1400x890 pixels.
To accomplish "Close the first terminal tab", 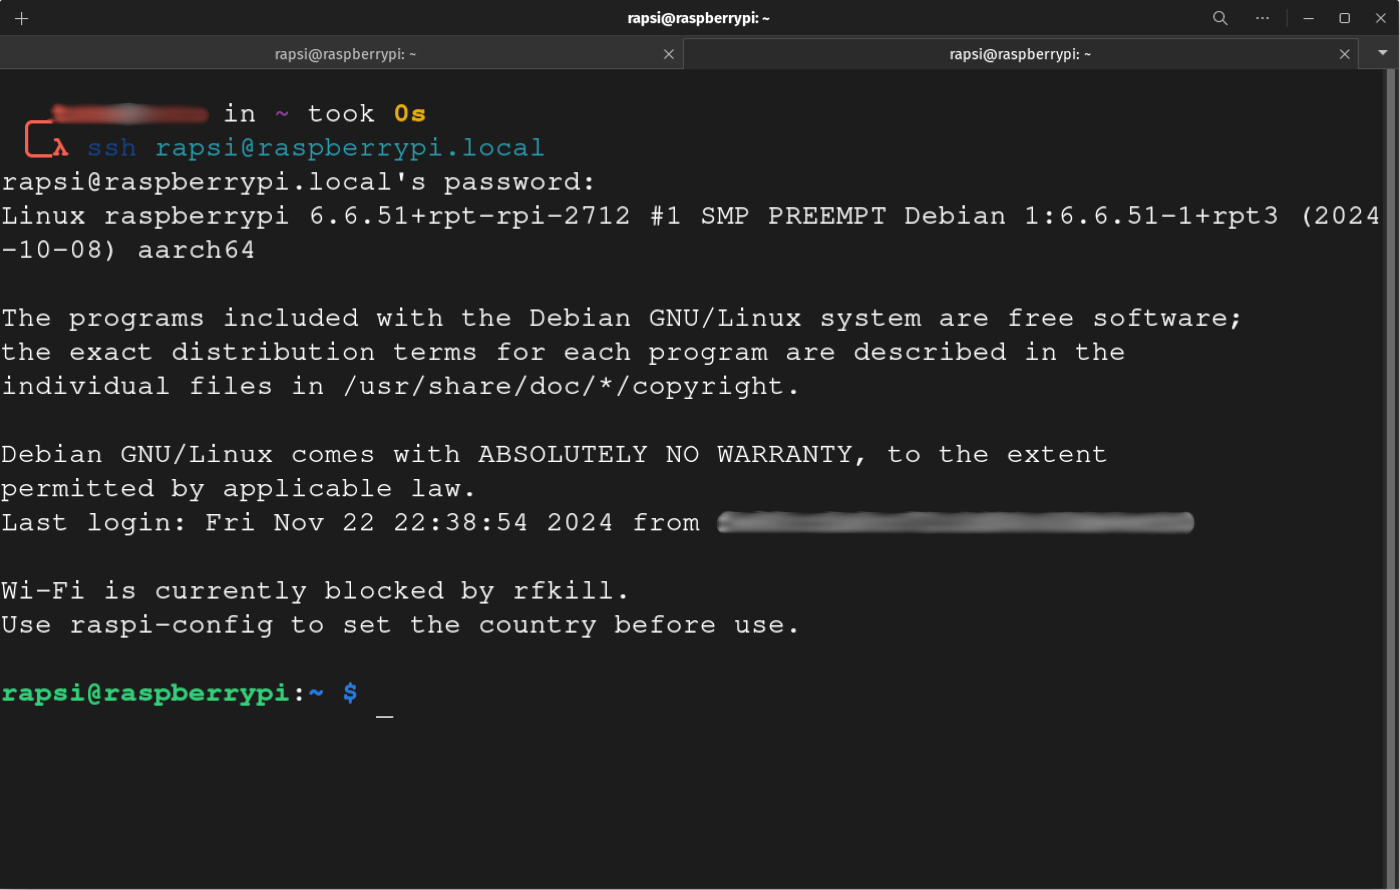I will (x=669, y=54).
